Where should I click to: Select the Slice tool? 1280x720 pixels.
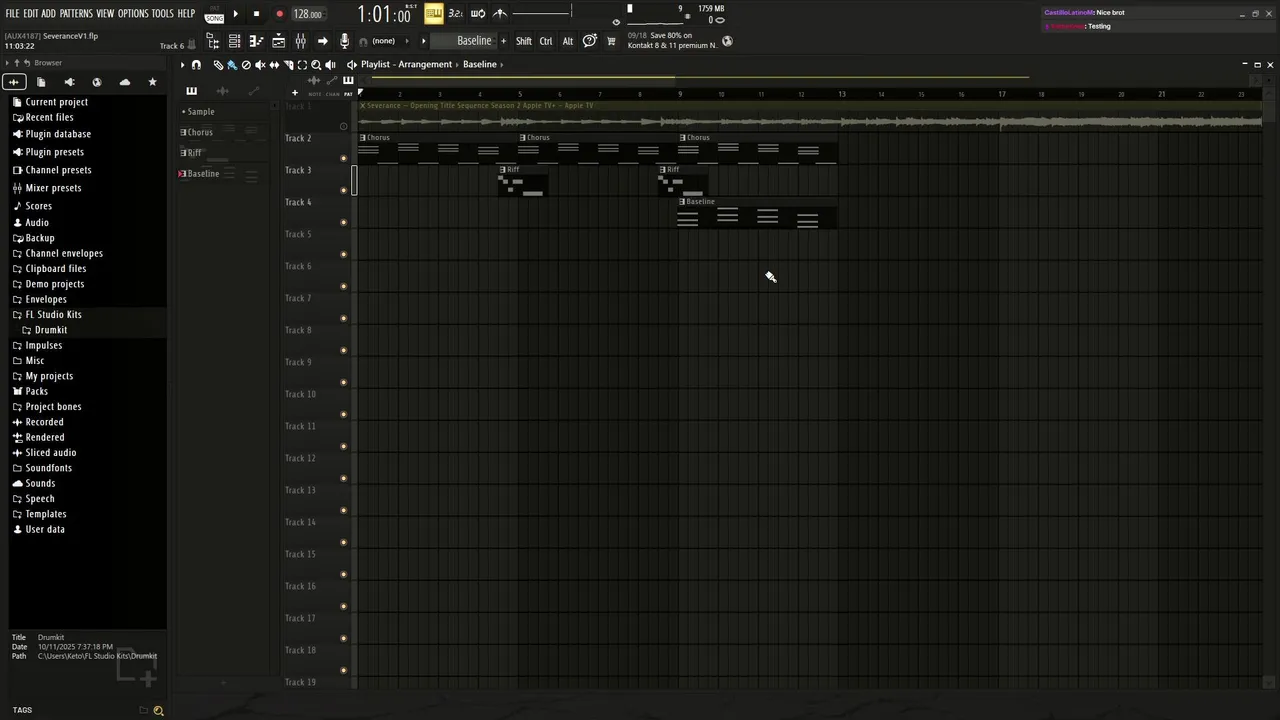[288, 65]
